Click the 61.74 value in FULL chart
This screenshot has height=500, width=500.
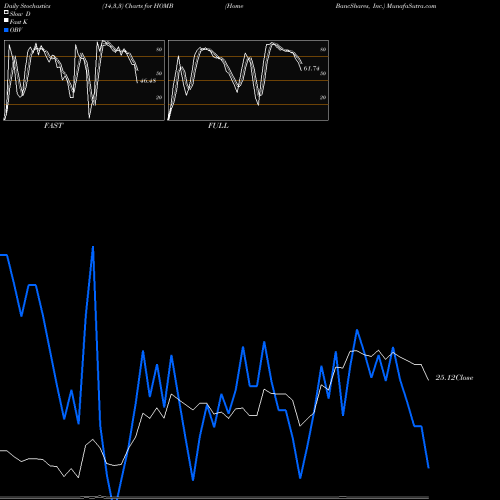pos(311,68)
